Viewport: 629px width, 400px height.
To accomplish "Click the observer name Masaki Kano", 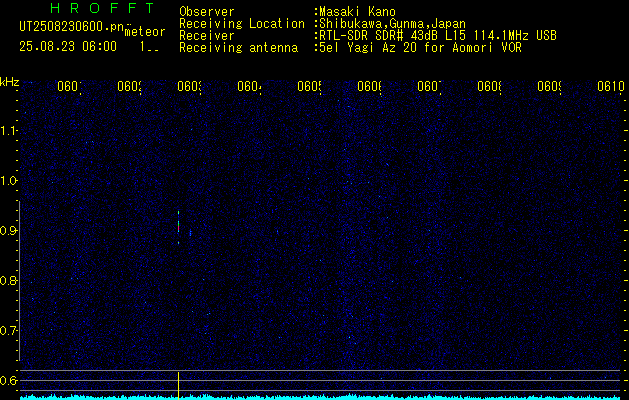I will click(357, 12).
